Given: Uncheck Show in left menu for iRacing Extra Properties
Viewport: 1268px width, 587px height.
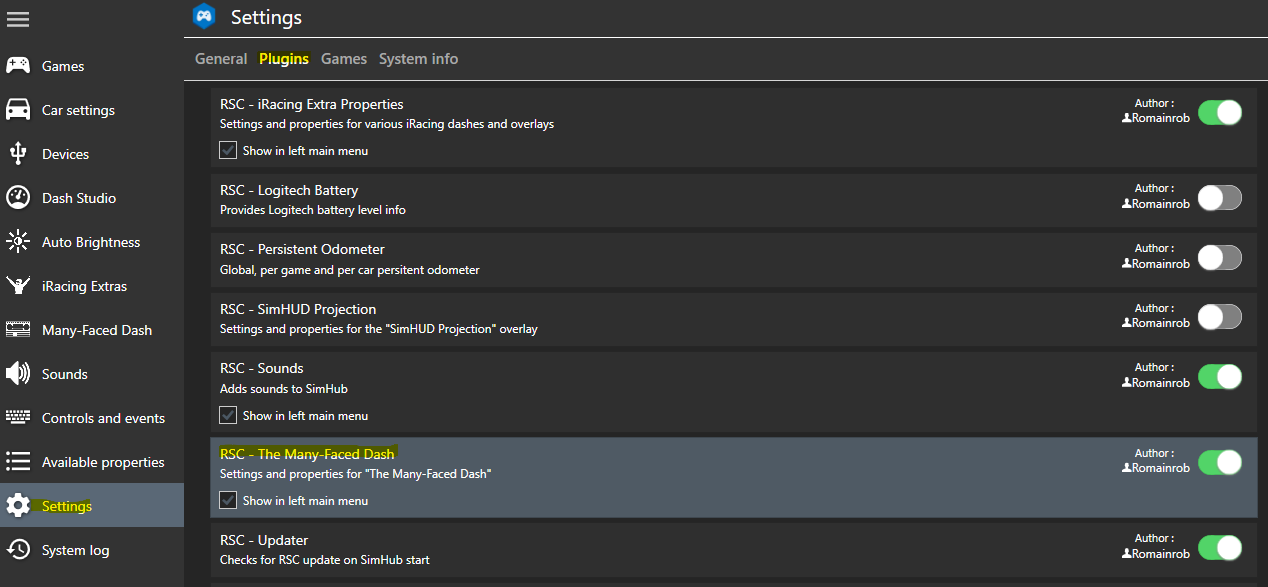Looking at the screenshot, I should point(228,151).
